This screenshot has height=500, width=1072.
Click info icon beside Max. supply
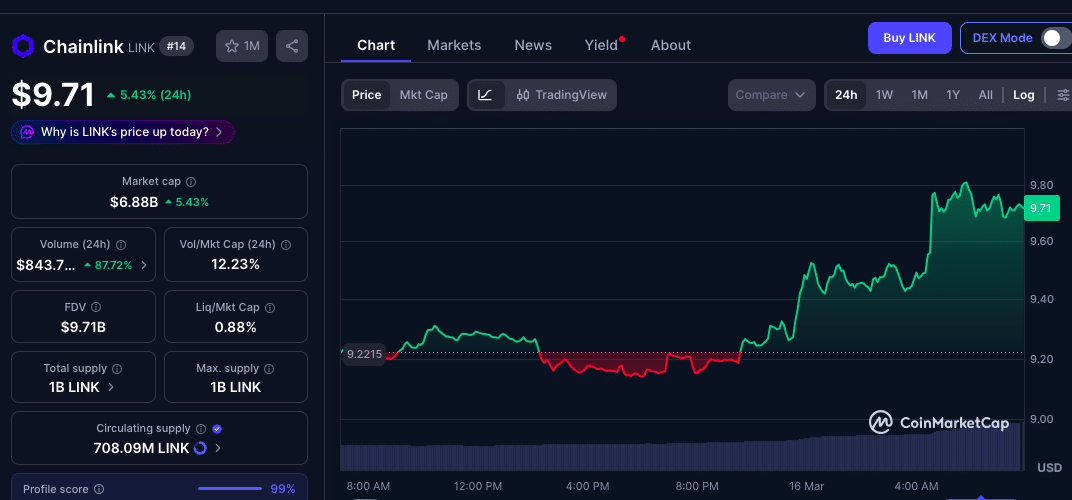[269, 369]
